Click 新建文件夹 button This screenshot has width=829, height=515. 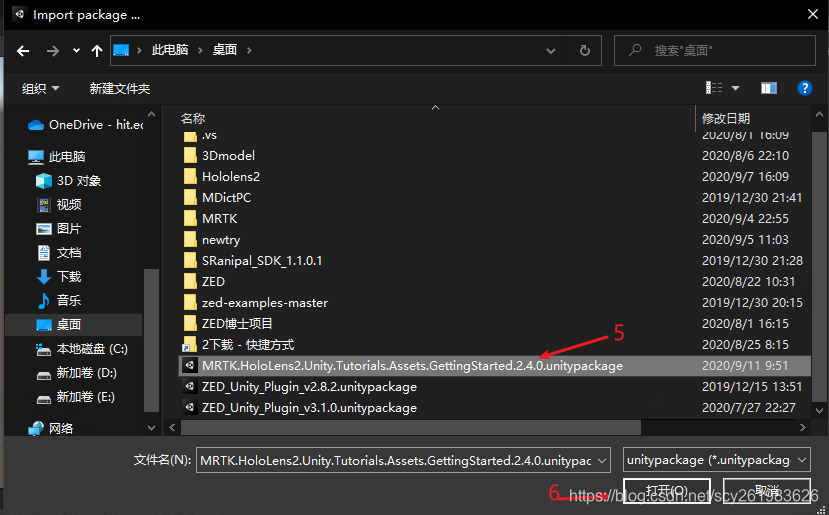119,88
